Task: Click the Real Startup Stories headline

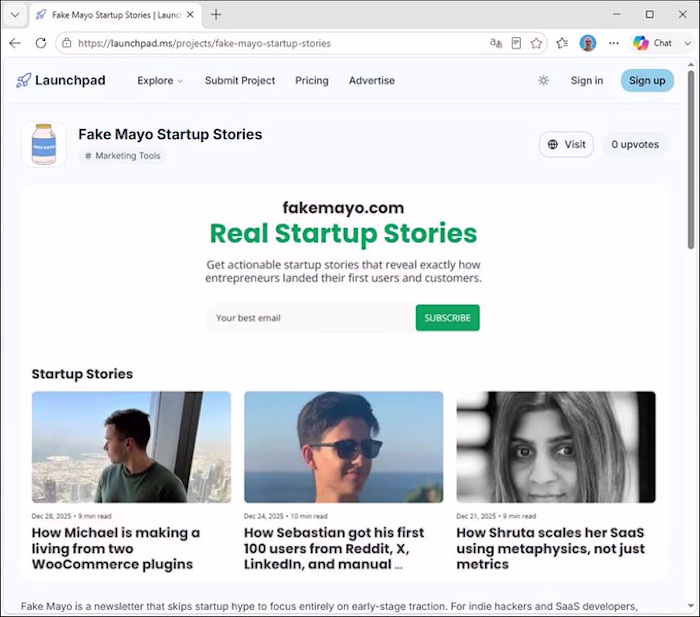Action: (343, 233)
